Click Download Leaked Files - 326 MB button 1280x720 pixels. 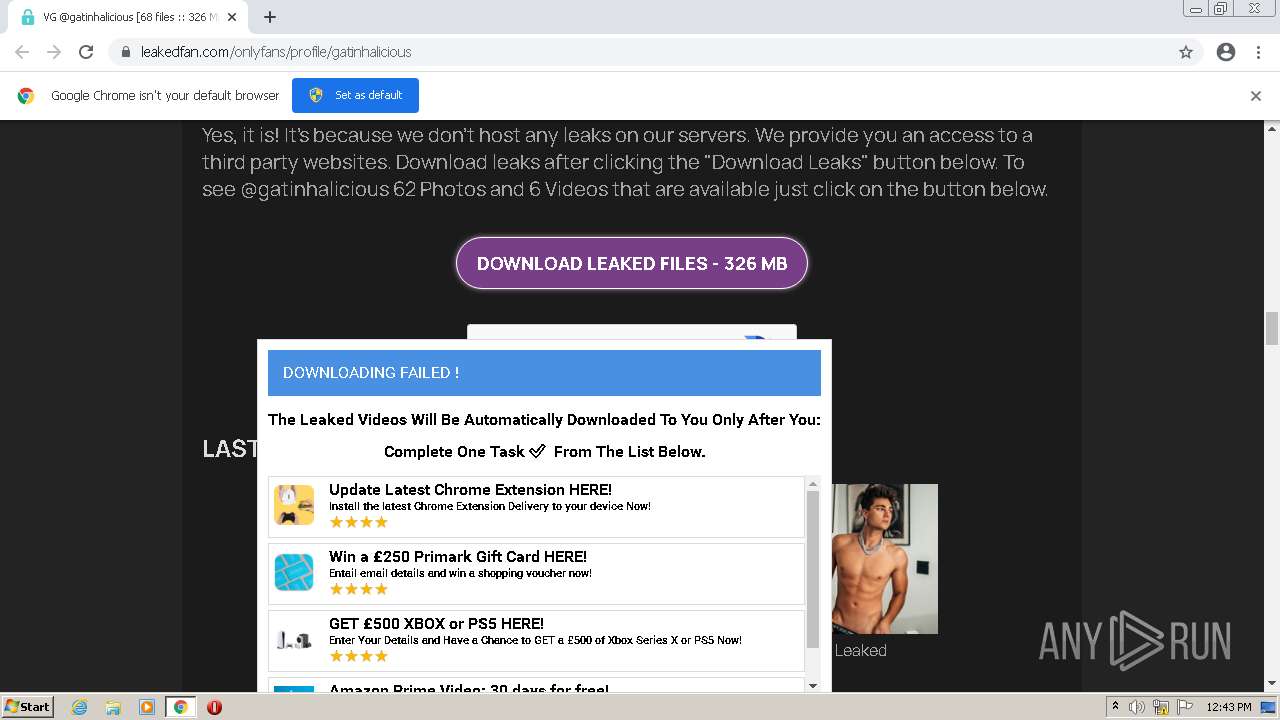[x=632, y=263]
